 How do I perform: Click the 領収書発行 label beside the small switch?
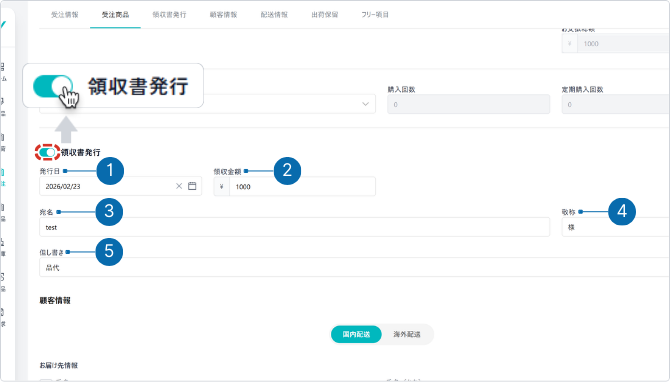click(80, 152)
